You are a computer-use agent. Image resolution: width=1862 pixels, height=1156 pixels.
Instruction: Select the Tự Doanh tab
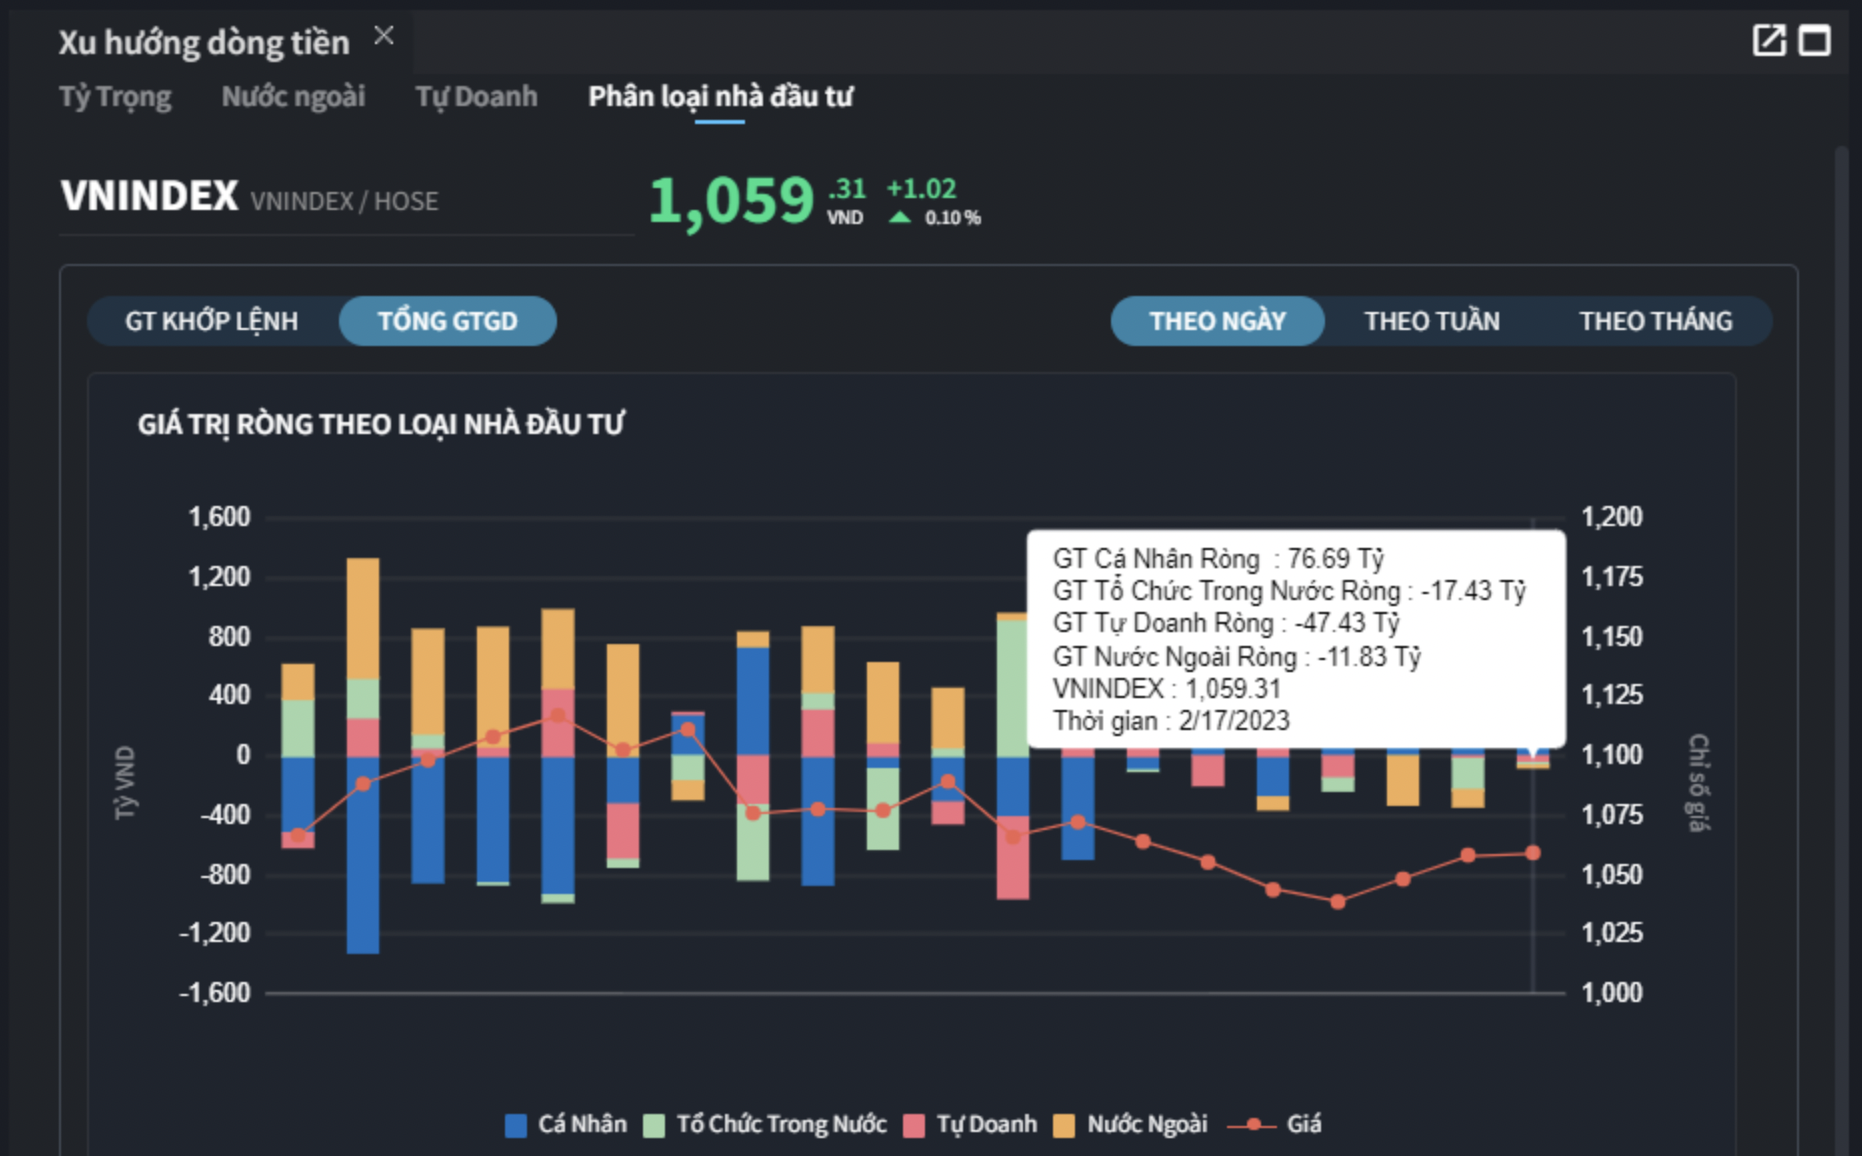click(476, 97)
